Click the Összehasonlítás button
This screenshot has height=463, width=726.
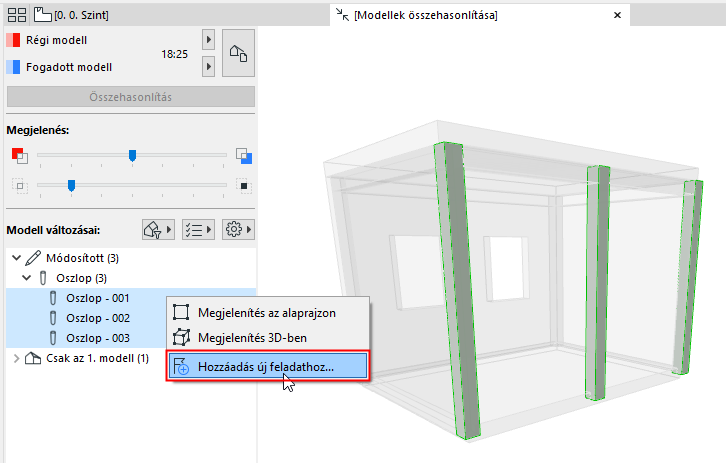[x=131, y=97]
